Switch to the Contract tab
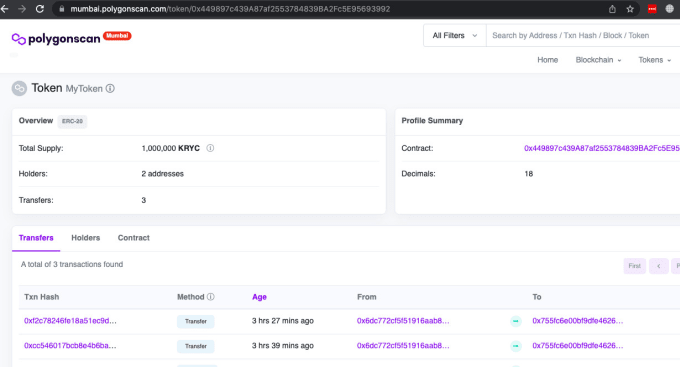 134,238
